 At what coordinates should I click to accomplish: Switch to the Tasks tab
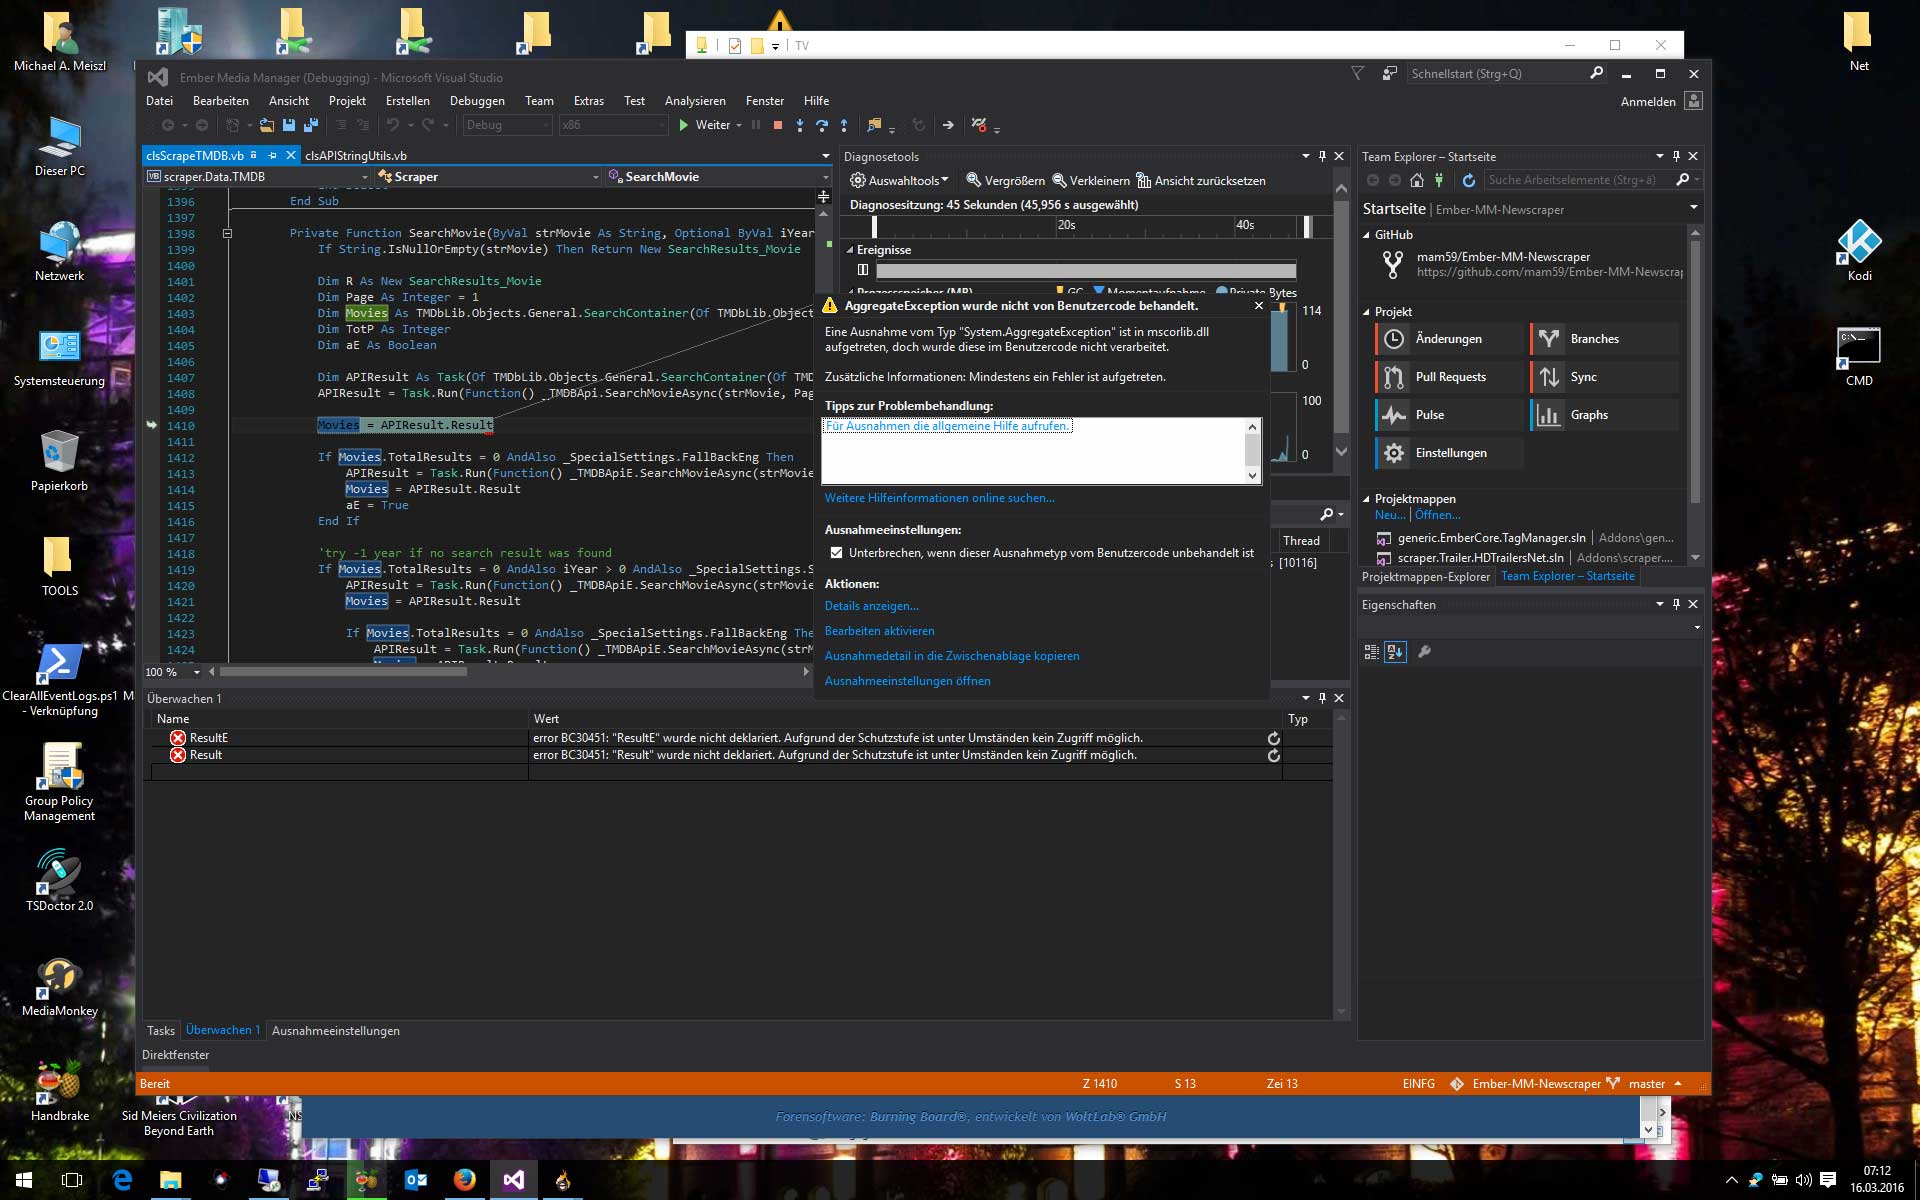160,1031
